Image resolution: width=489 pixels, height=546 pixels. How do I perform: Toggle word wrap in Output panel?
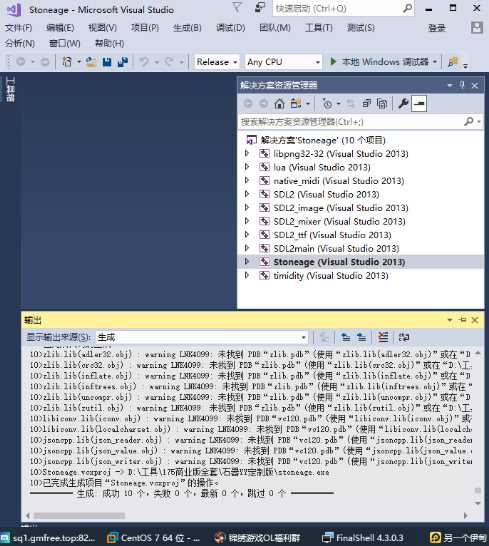(x=404, y=337)
